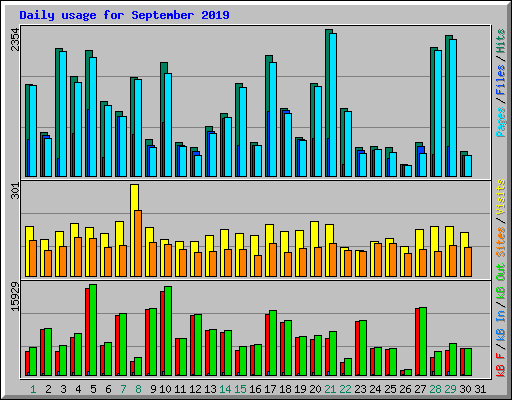Click green day label 8 on the x-axis

coord(138,389)
